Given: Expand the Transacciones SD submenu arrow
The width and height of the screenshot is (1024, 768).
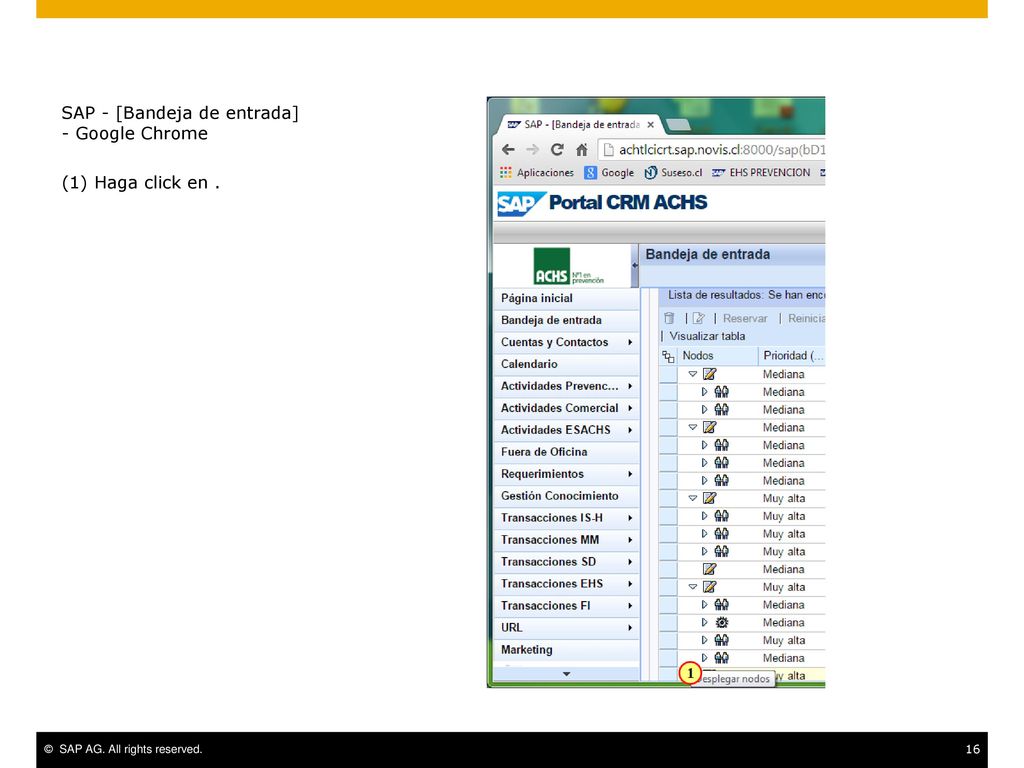Looking at the screenshot, I should [x=630, y=562].
